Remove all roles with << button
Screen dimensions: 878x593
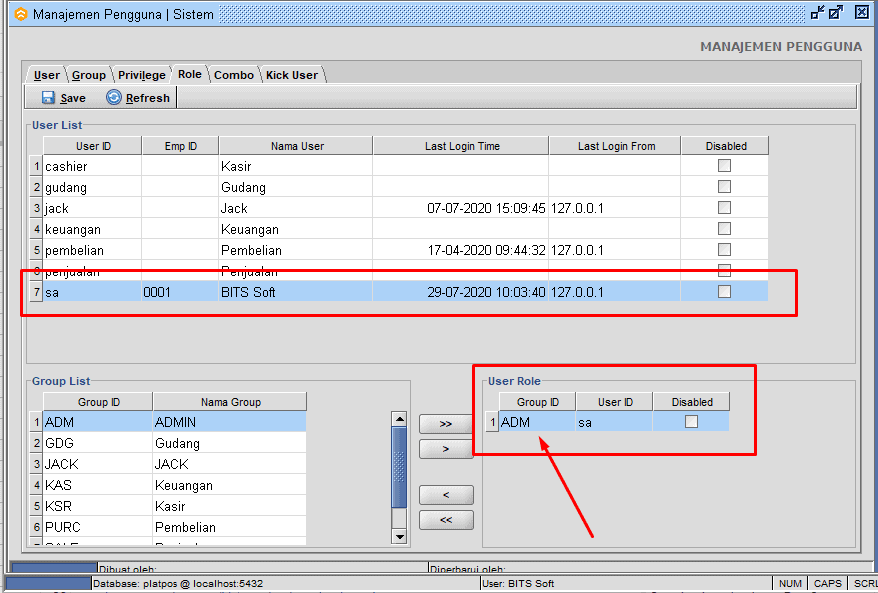pyautogui.click(x=446, y=520)
